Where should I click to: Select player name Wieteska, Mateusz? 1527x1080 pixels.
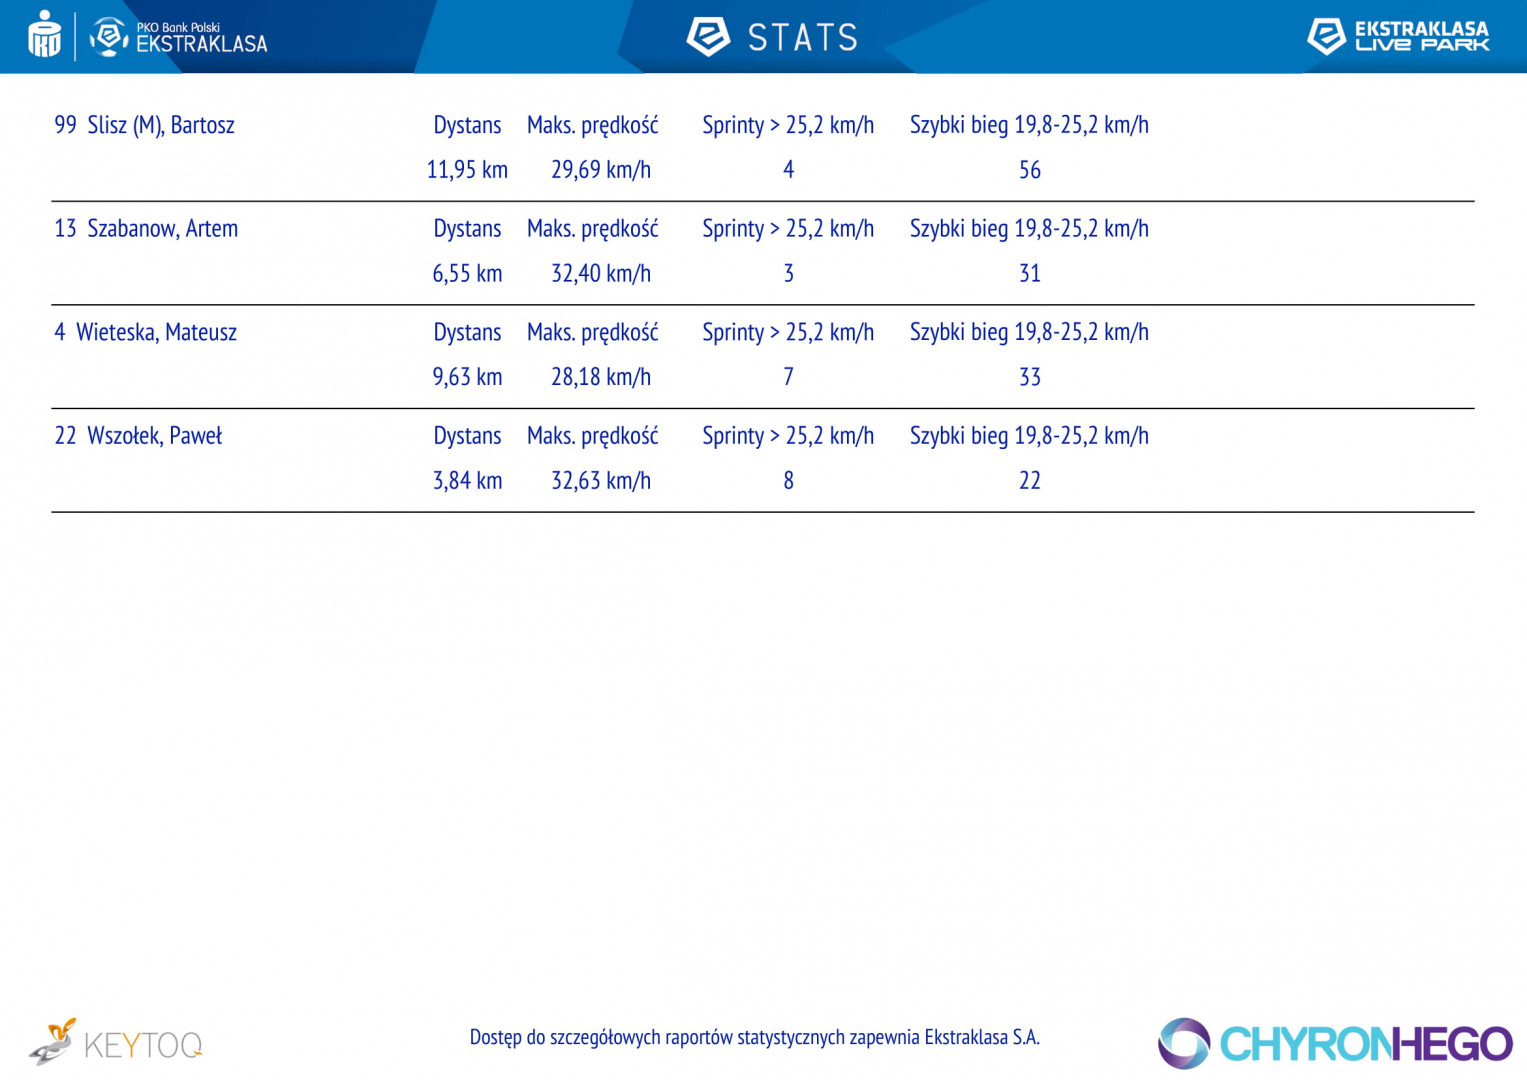click(156, 333)
